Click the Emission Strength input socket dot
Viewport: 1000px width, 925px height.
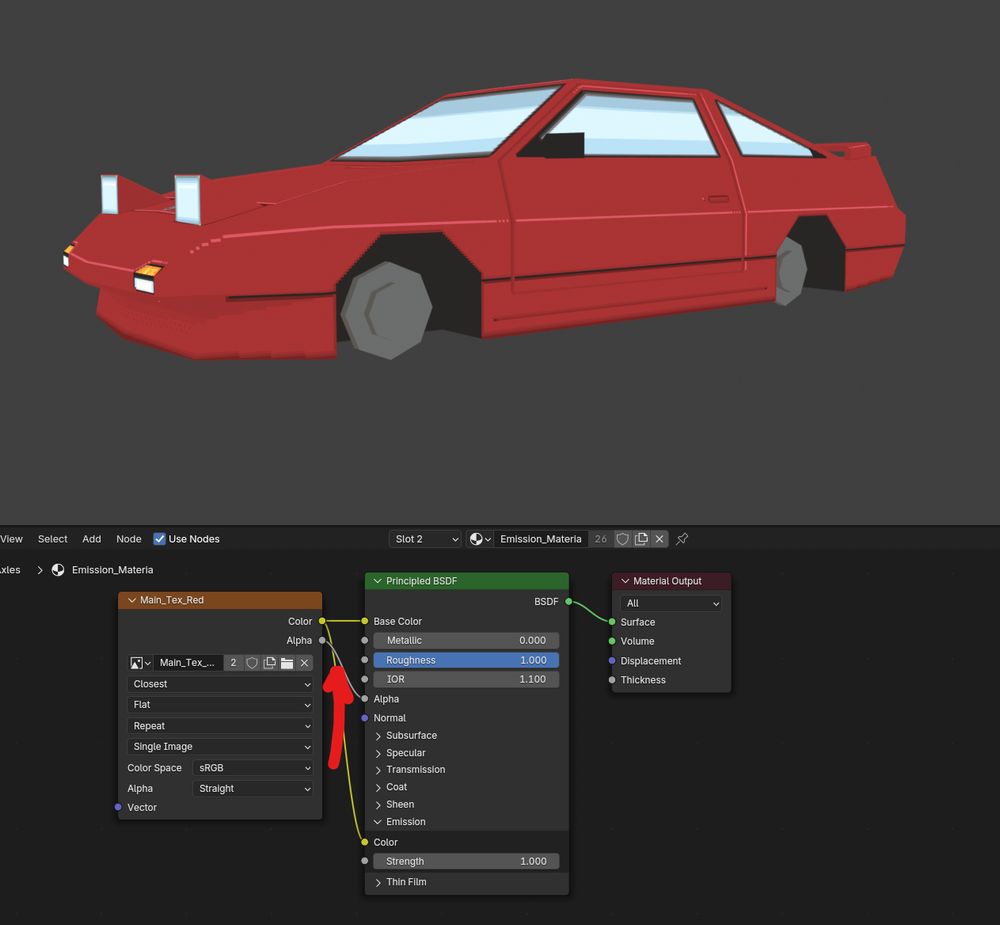click(364, 861)
